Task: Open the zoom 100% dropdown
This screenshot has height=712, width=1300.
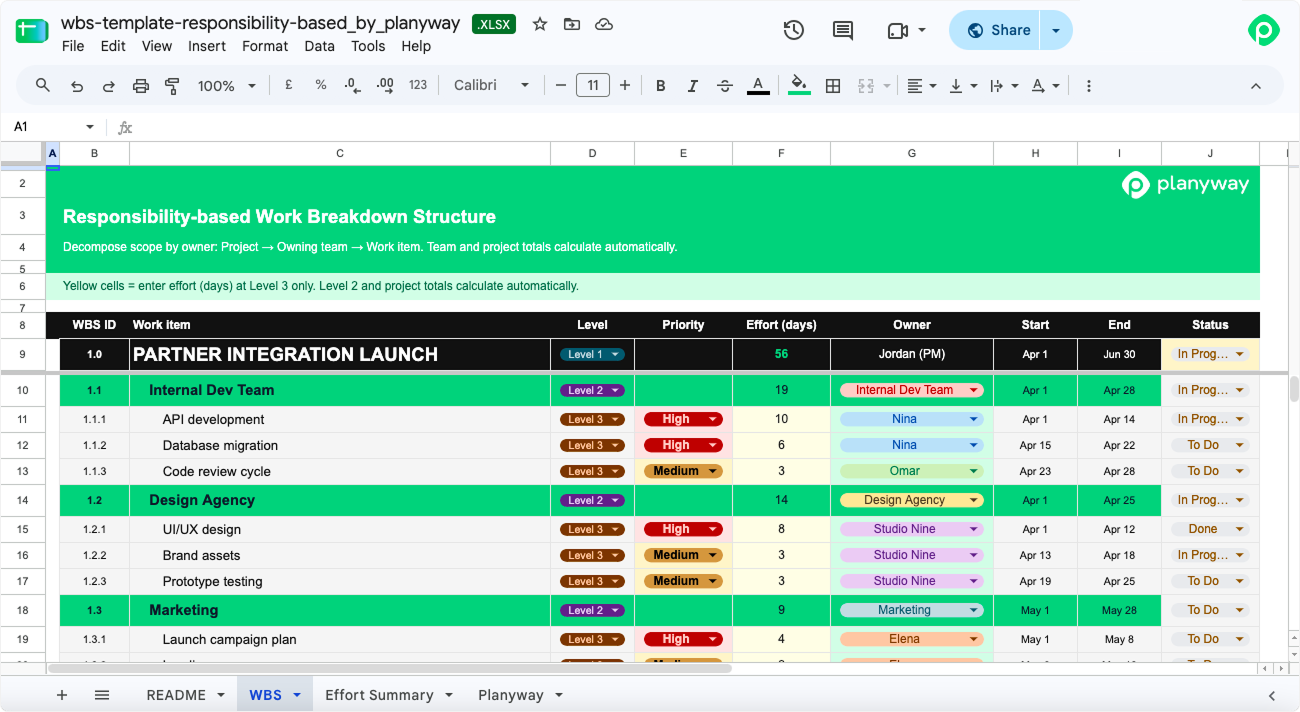Action: tap(227, 86)
